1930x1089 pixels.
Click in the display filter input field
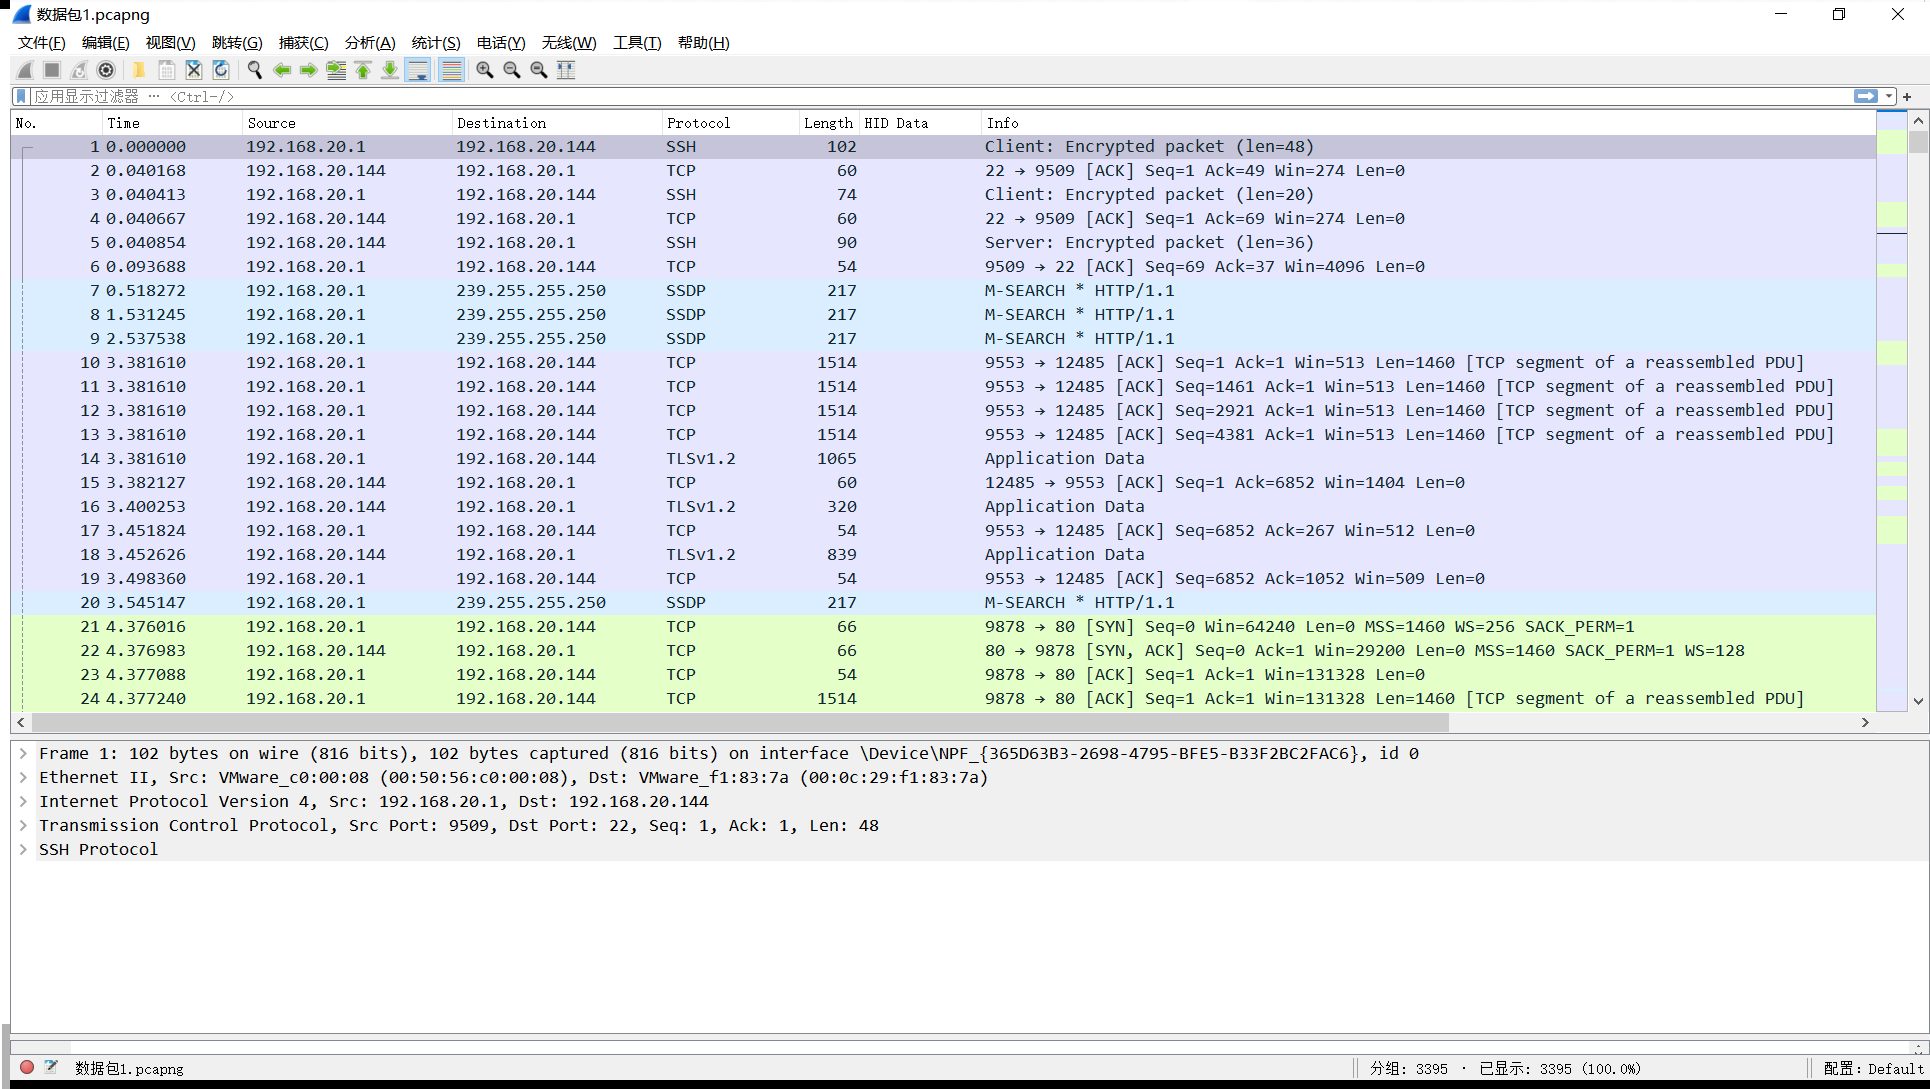coord(900,96)
